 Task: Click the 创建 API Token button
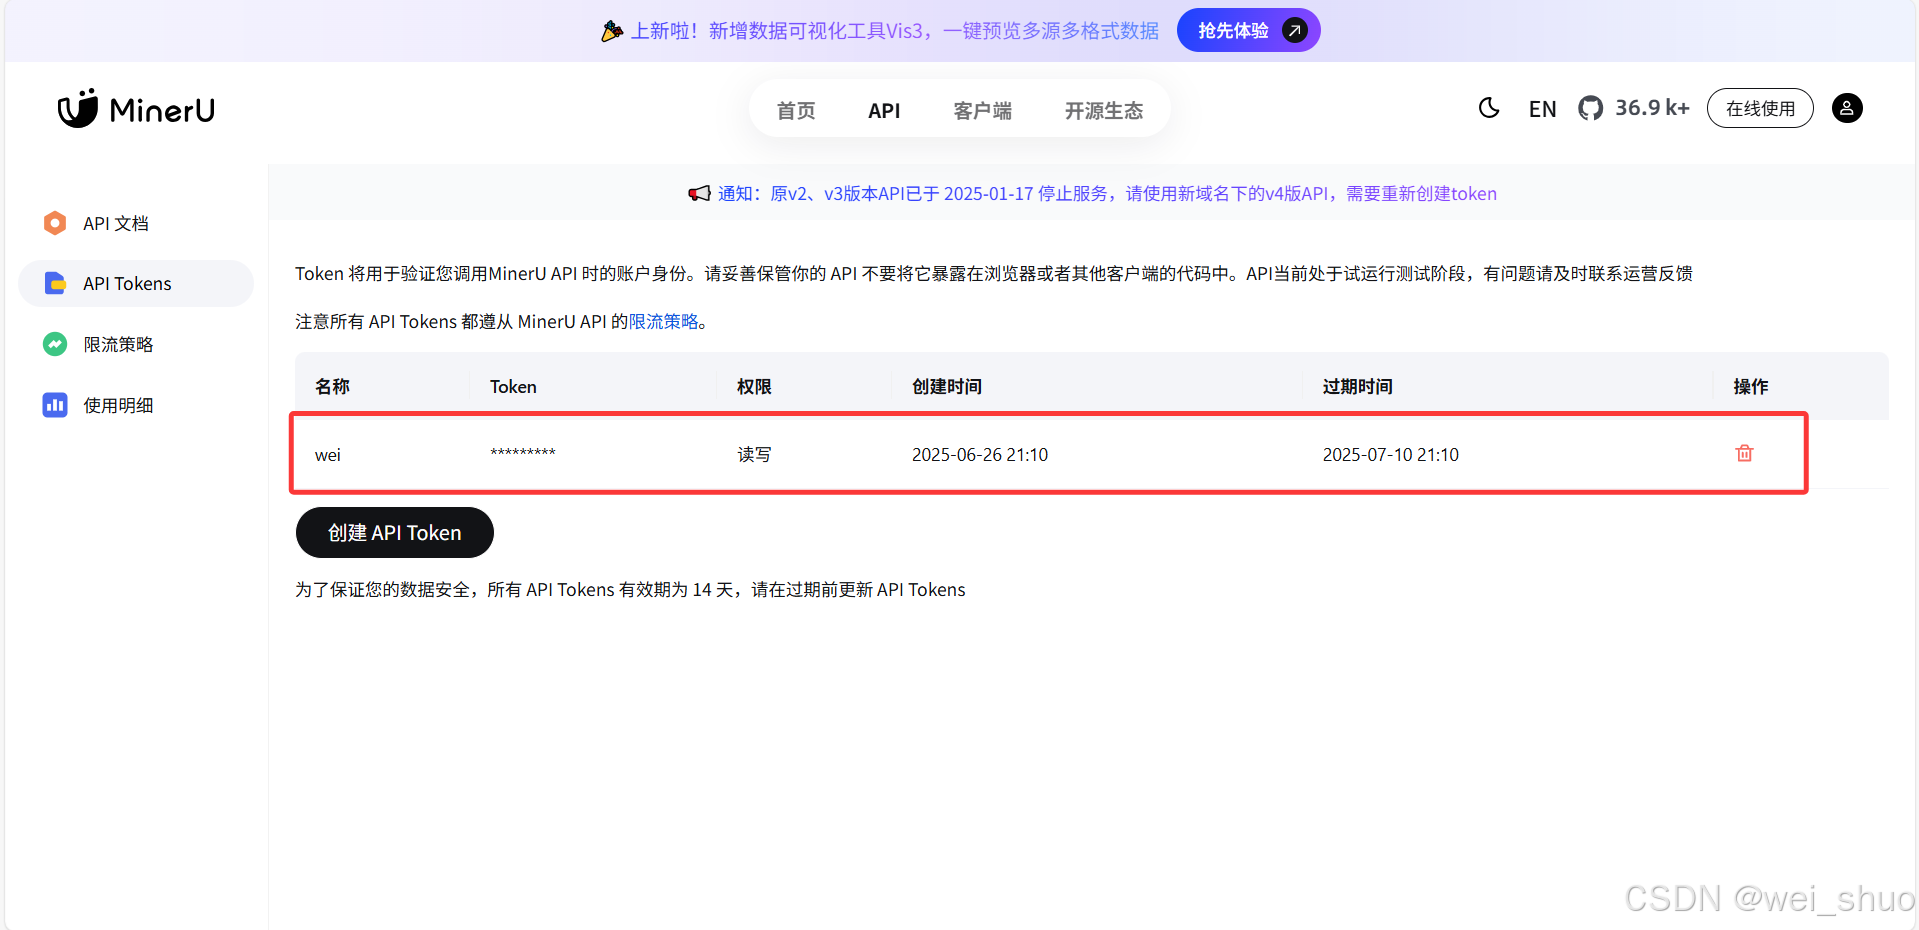pyautogui.click(x=395, y=533)
